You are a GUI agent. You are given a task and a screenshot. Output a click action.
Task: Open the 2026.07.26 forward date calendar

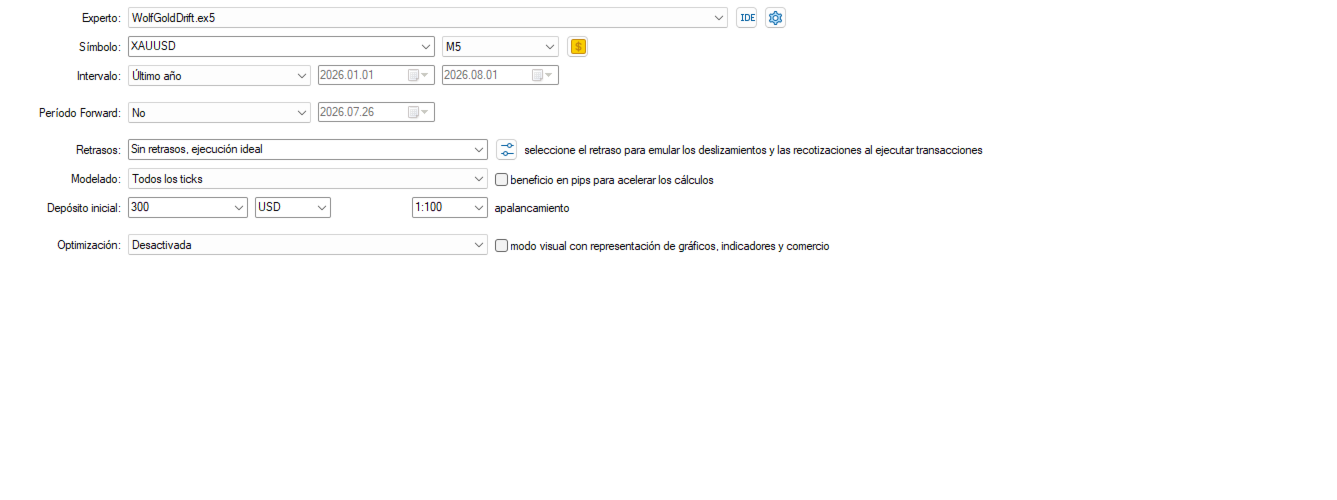tap(418, 112)
